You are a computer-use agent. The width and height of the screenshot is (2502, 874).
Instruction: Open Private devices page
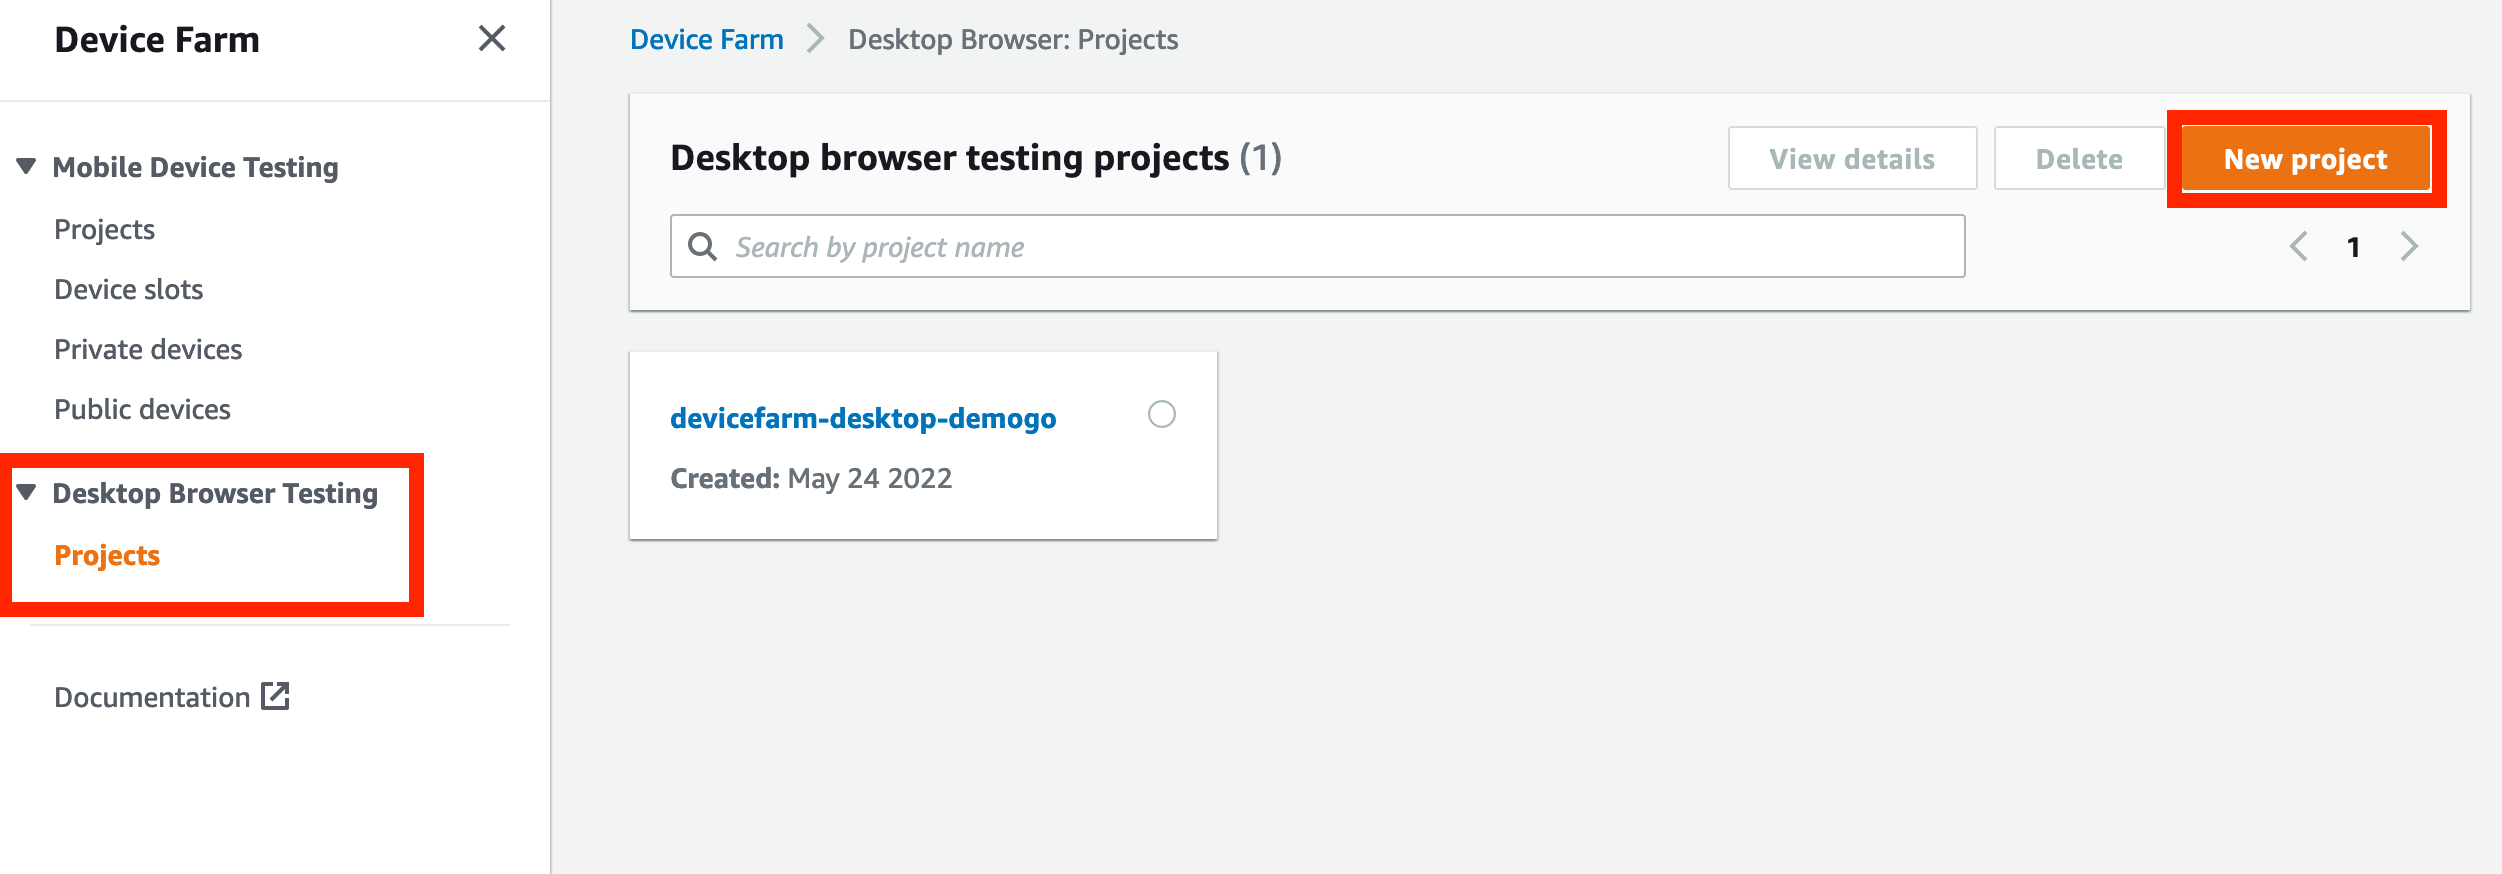tap(148, 350)
